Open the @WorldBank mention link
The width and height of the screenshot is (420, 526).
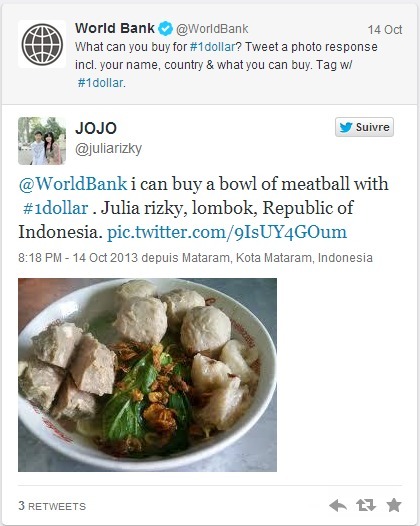click(x=73, y=184)
